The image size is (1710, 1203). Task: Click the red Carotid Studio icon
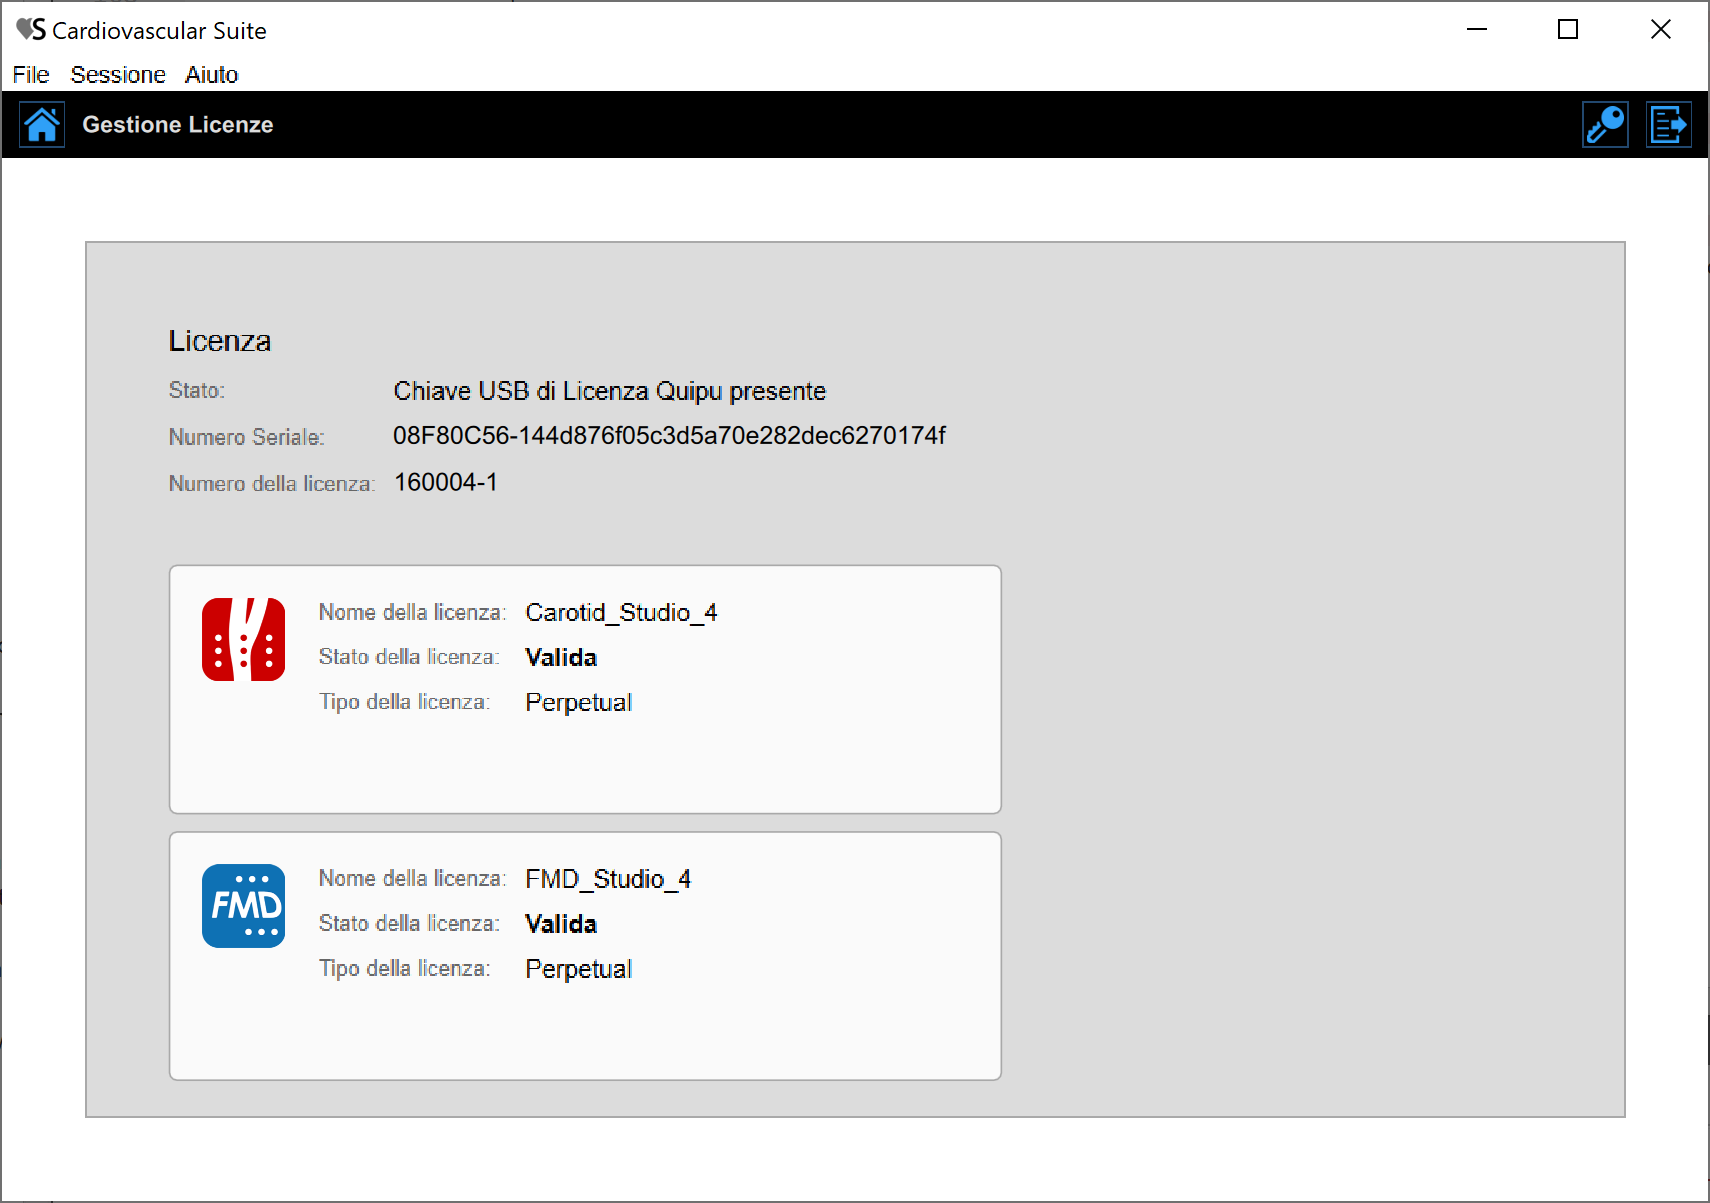[x=243, y=640]
